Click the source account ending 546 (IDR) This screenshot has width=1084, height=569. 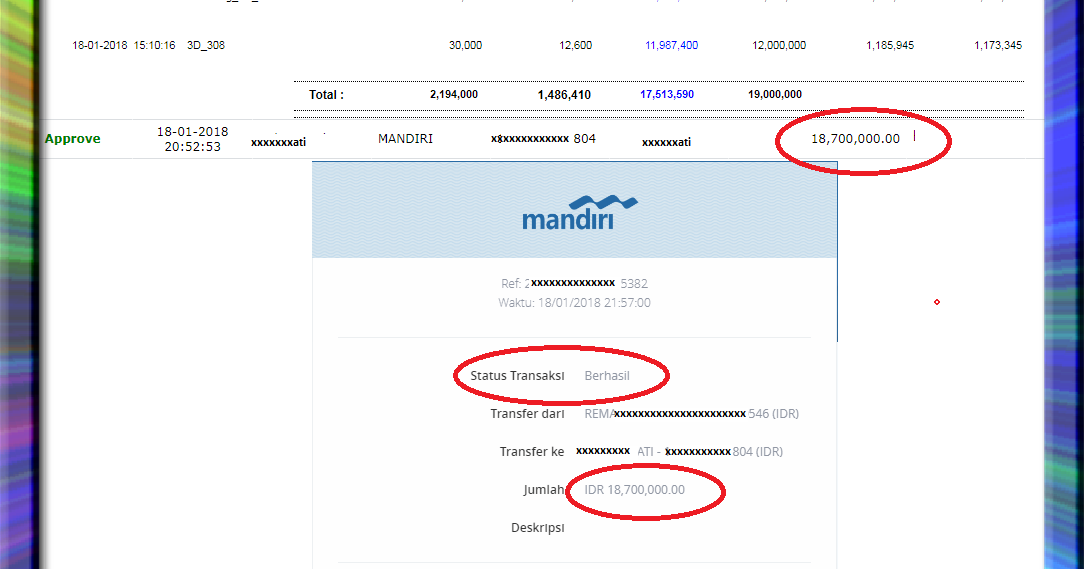pos(691,413)
